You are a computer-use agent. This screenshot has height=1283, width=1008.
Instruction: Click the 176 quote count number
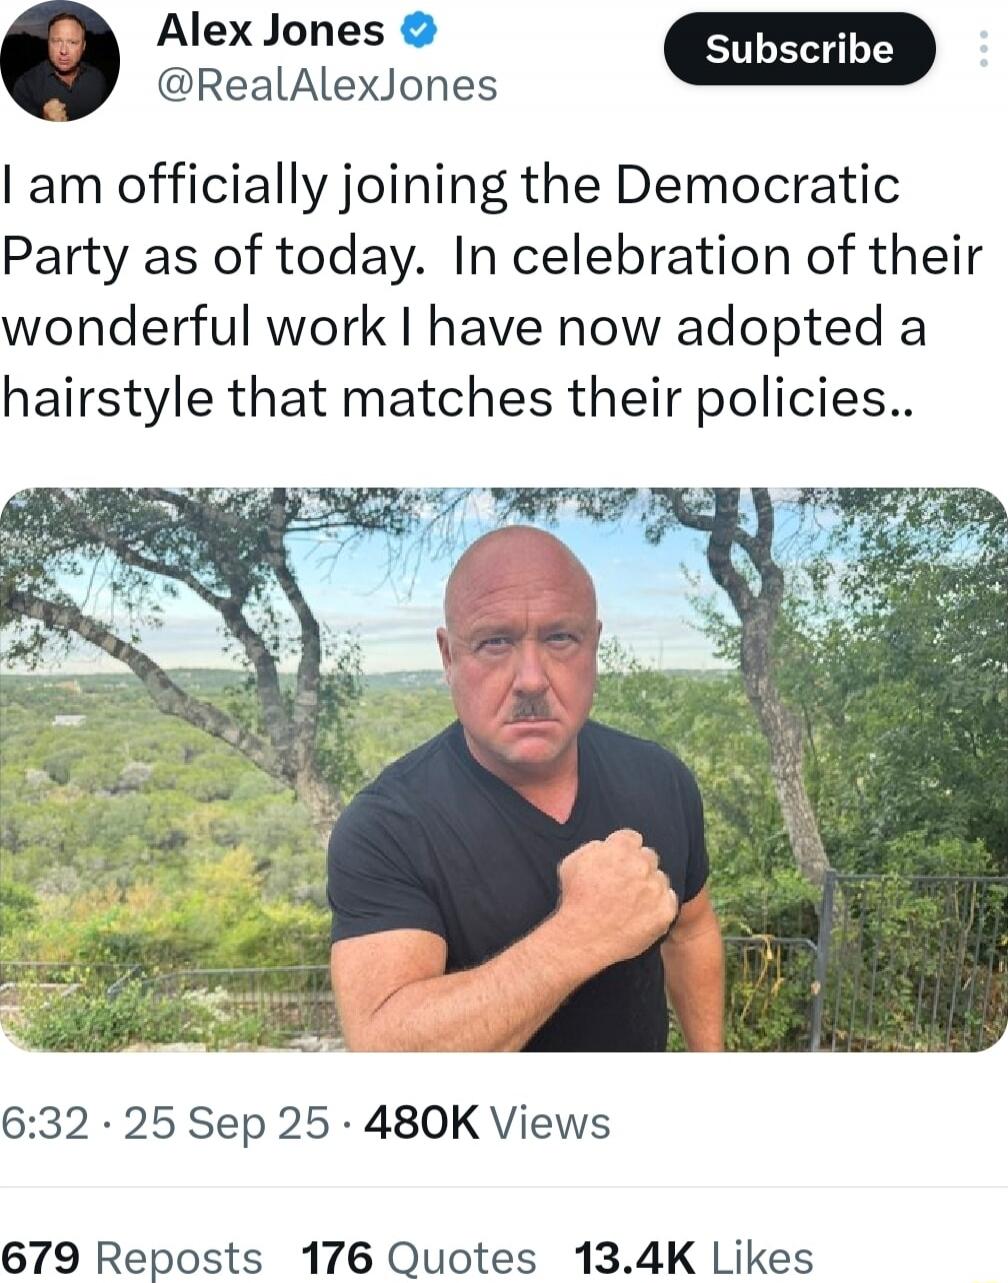coord(337,1257)
